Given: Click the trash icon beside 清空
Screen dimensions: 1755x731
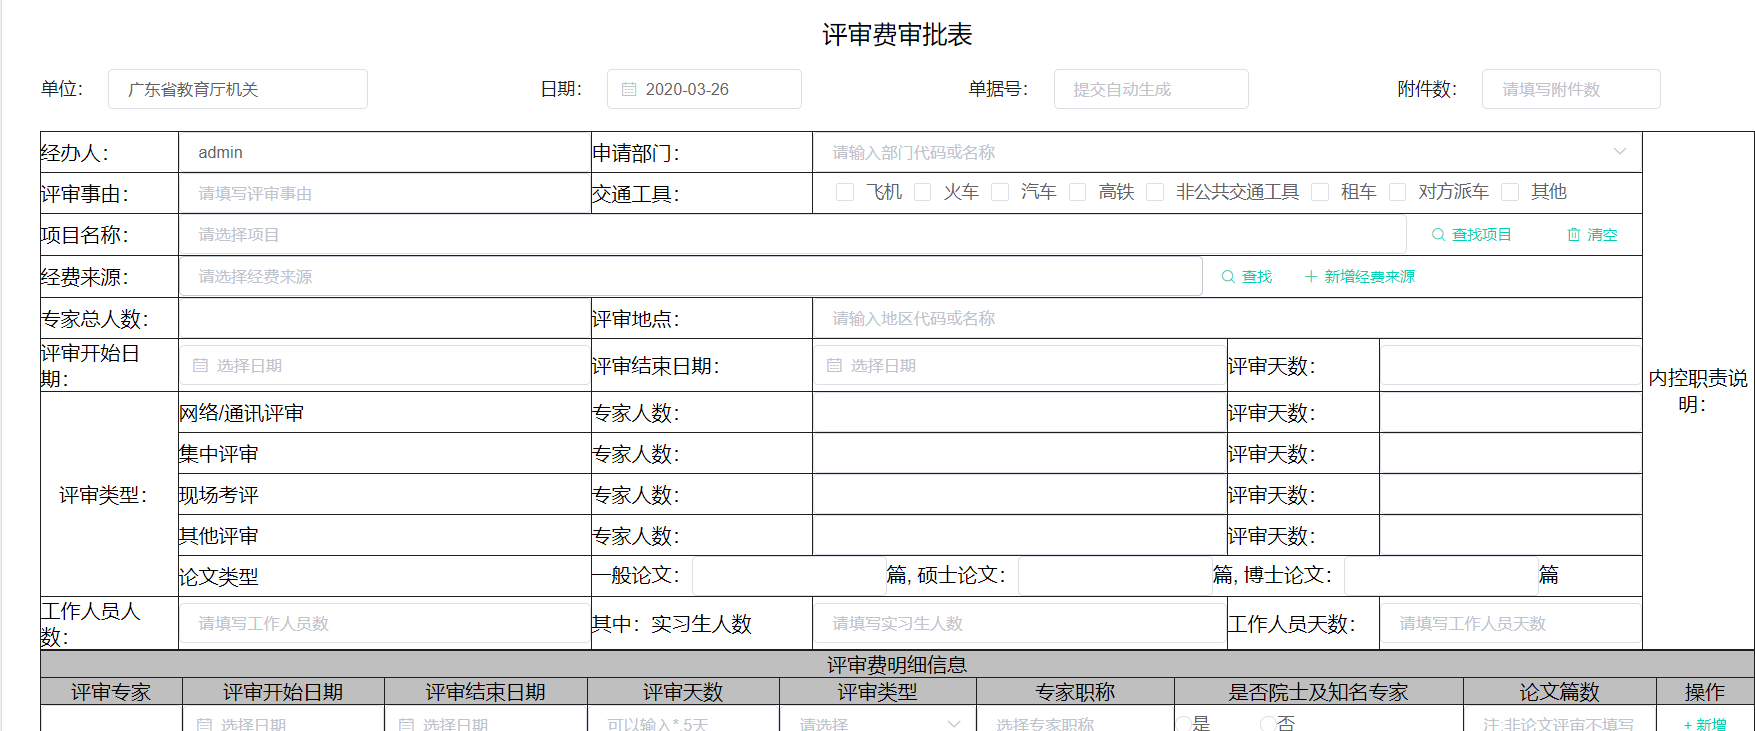Looking at the screenshot, I should 1573,235.
